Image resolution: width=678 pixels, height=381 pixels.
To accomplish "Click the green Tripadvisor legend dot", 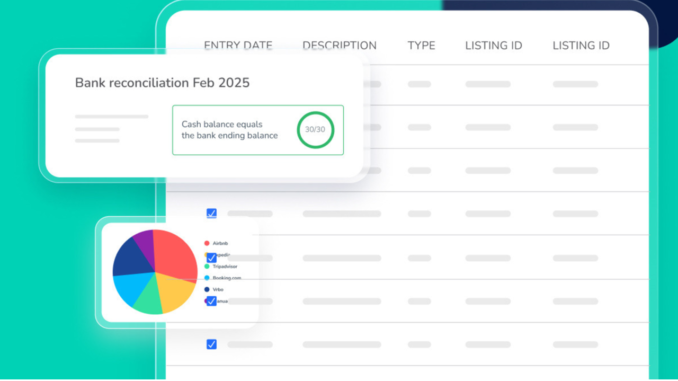I will pyautogui.click(x=207, y=266).
